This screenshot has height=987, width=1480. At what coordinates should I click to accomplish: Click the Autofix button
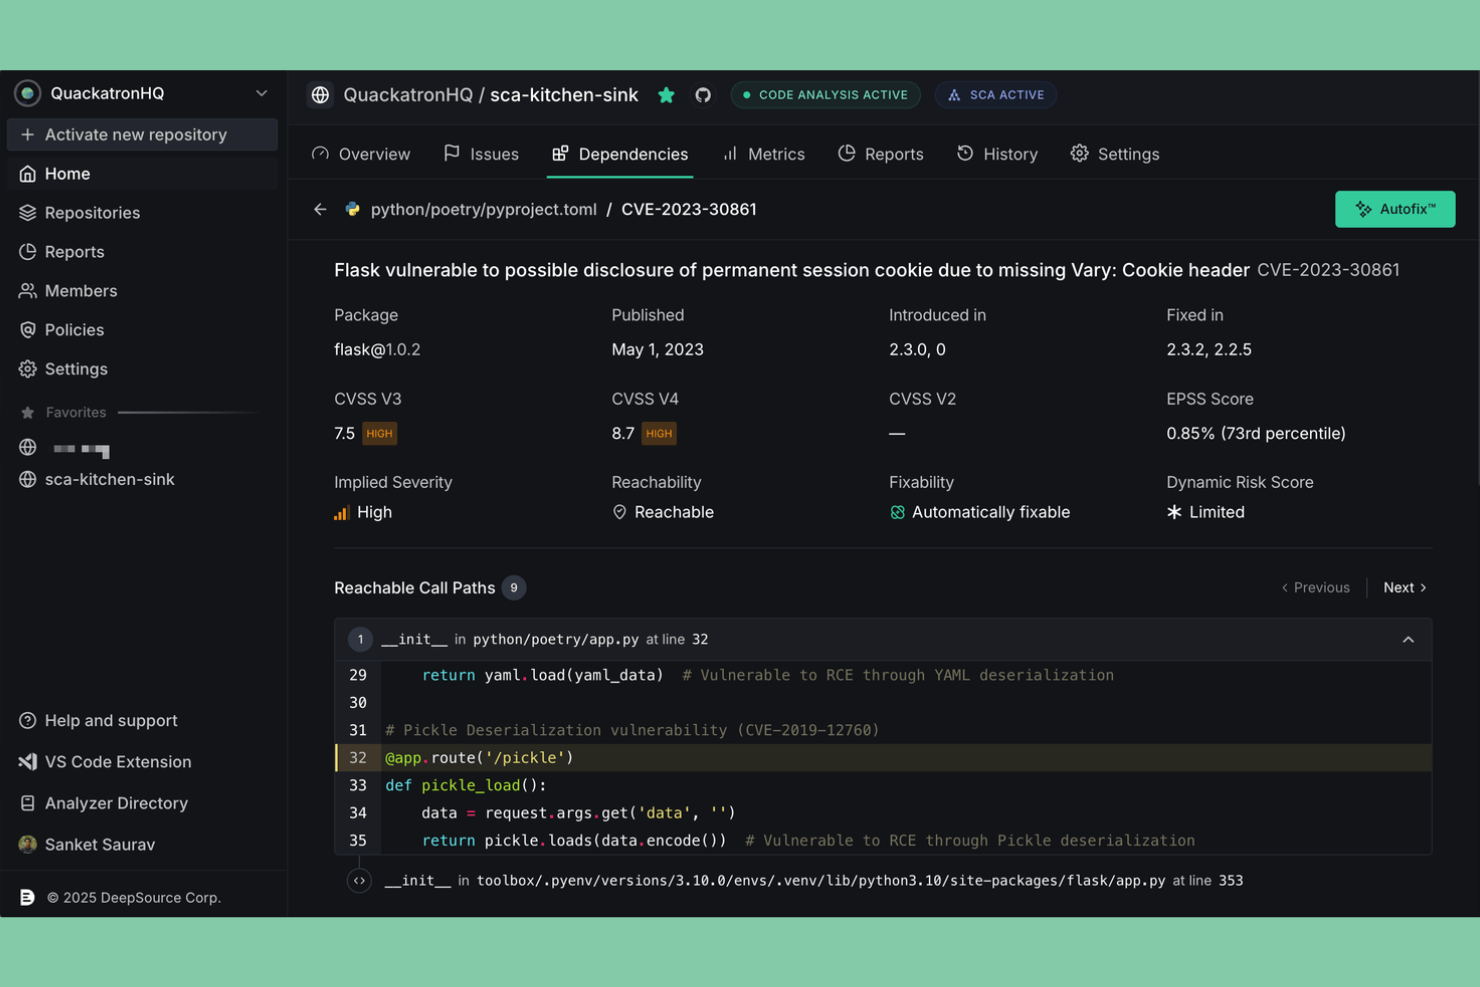coord(1395,209)
